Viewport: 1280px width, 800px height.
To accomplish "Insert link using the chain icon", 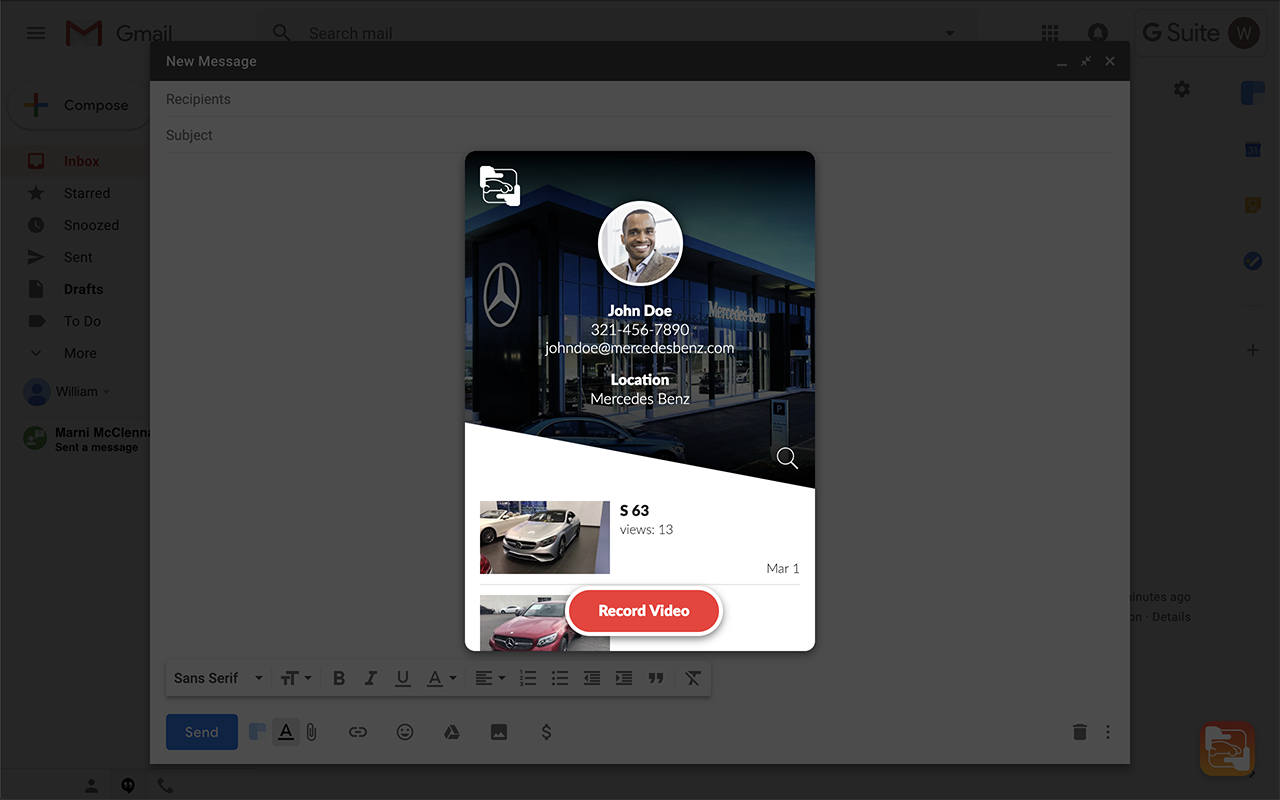I will (x=358, y=732).
